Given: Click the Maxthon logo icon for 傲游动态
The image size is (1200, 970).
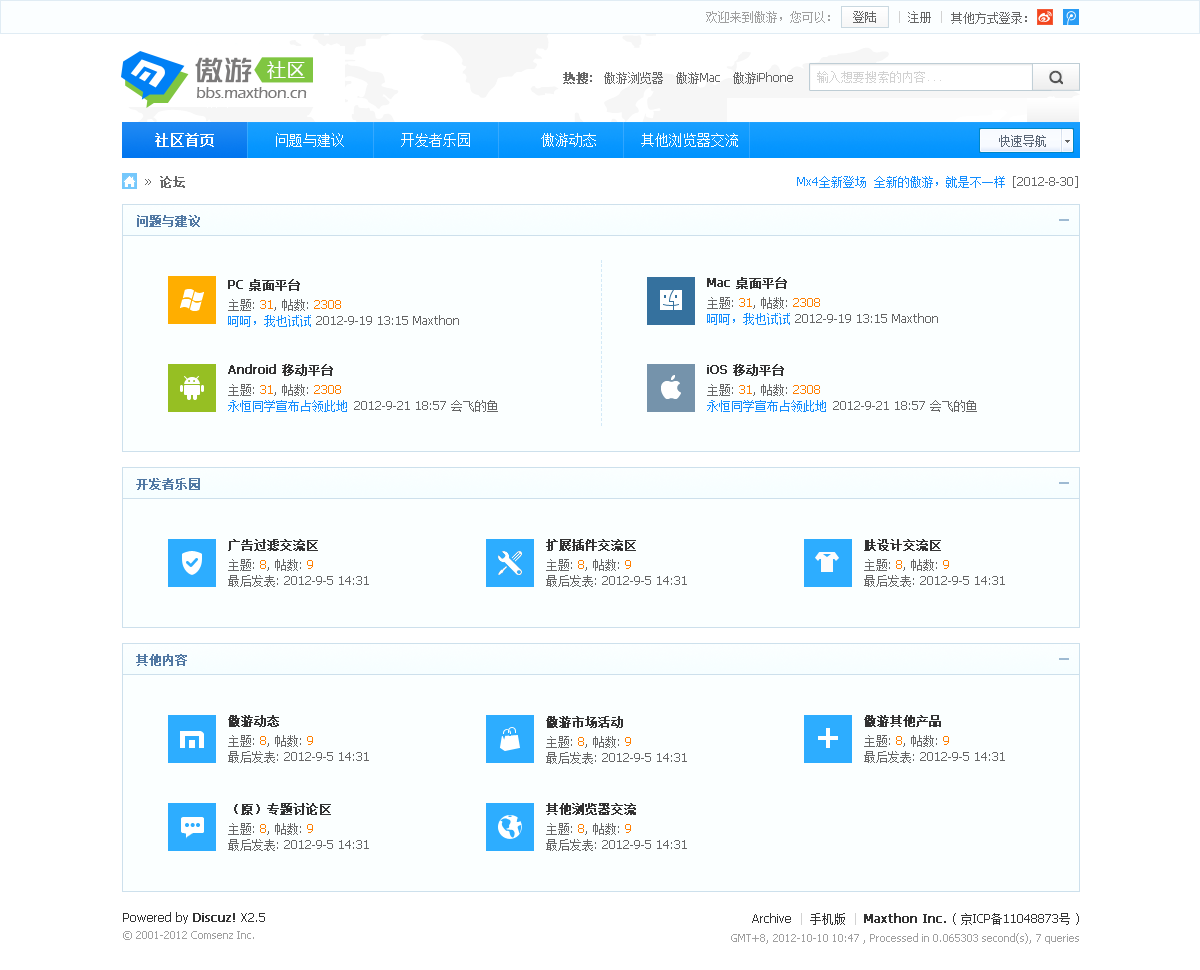Looking at the screenshot, I should (192, 739).
